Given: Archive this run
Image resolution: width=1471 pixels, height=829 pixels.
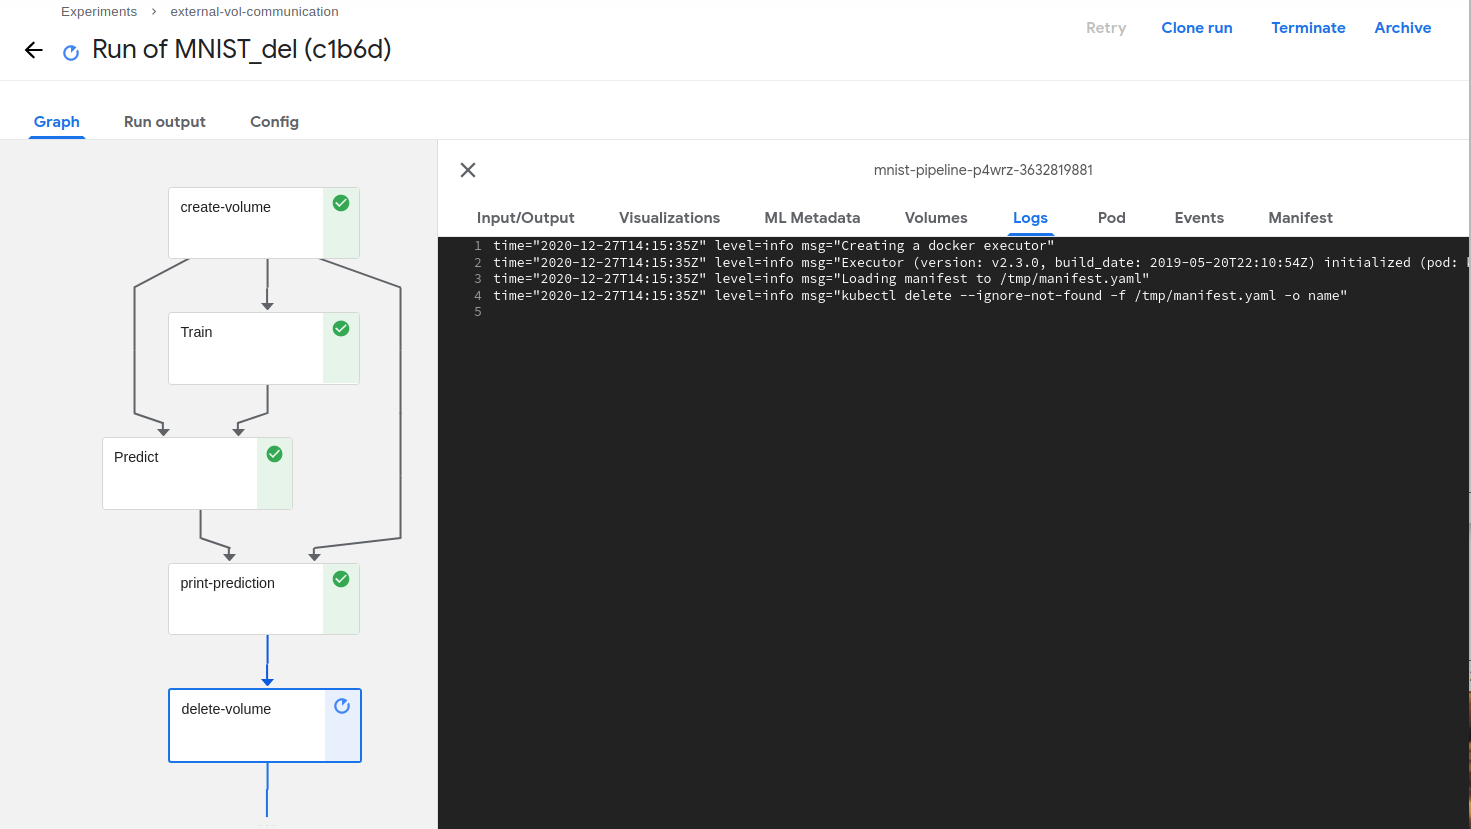Looking at the screenshot, I should (1402, 27).
